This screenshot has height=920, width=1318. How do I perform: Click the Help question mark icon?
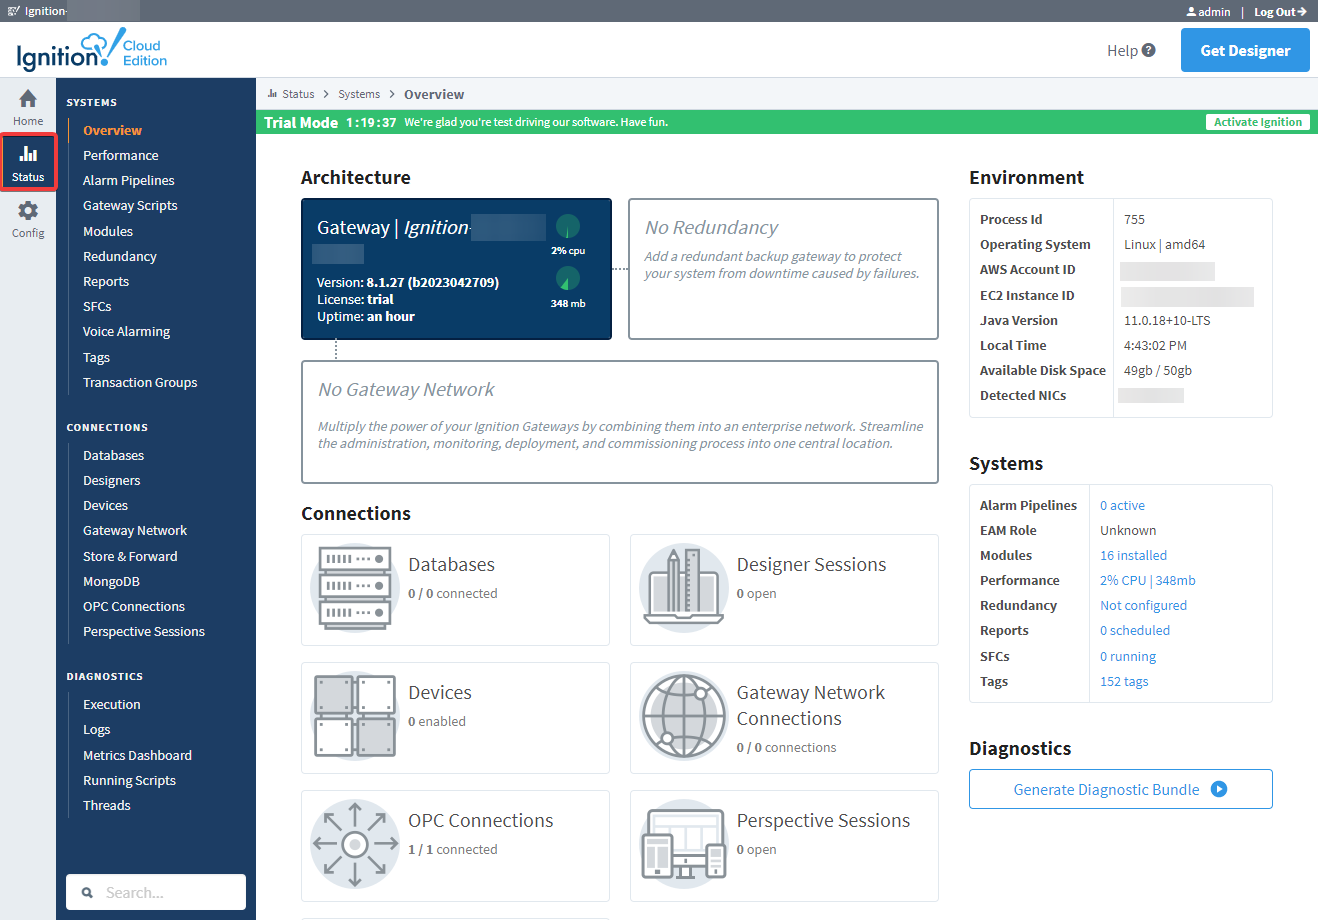pyautogui.click(x=1148, y=50)
